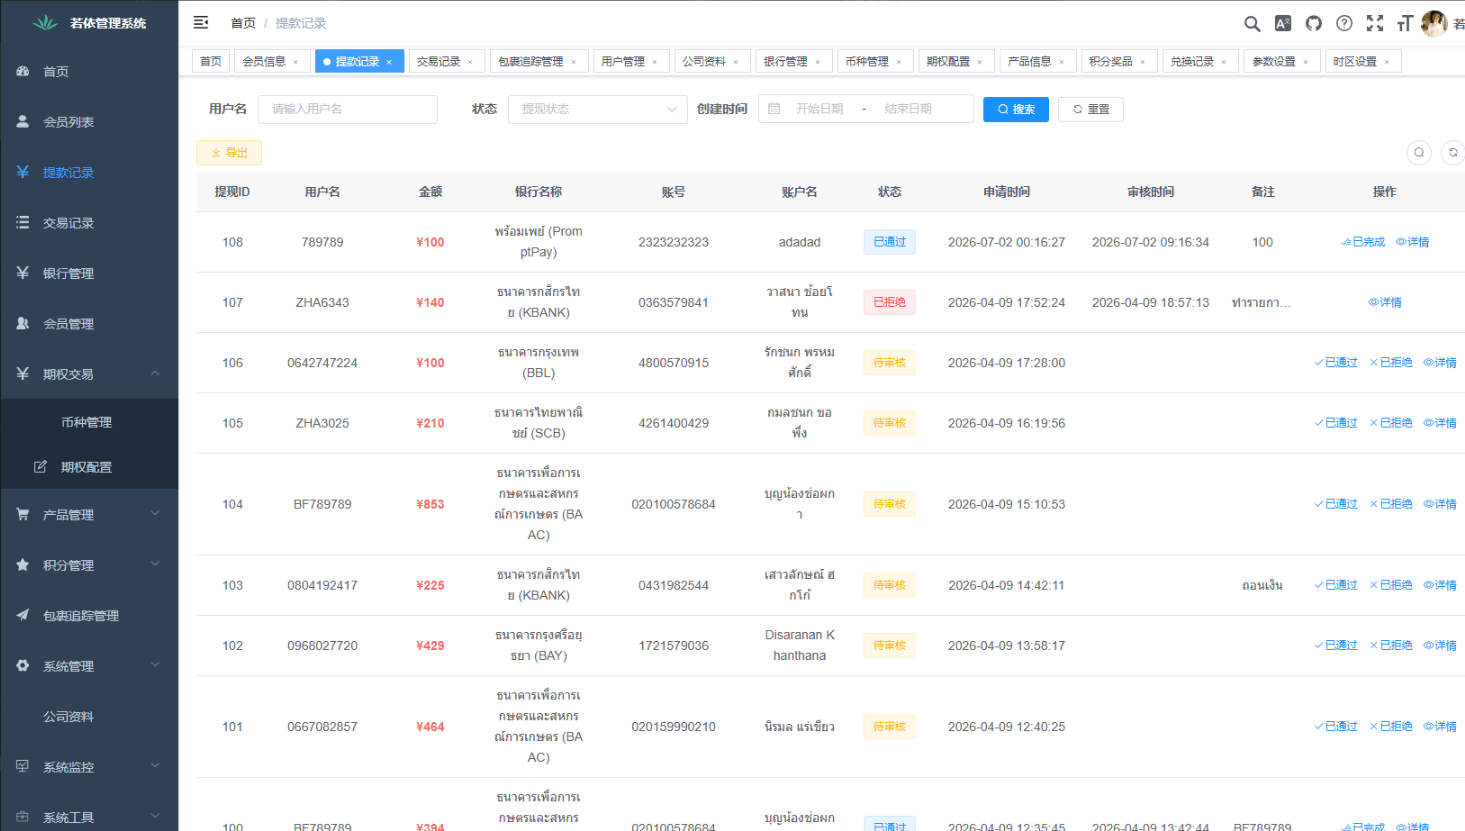This screenshot has width=1465, height=831.
Task: Expand the 系统管理 sidebar group
Action: tap(89, 666)
